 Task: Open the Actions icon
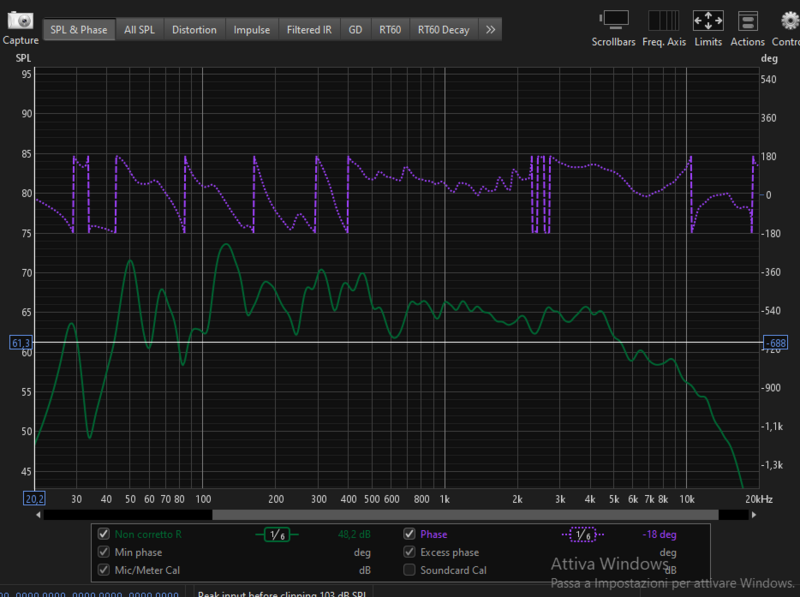(747, 20)
